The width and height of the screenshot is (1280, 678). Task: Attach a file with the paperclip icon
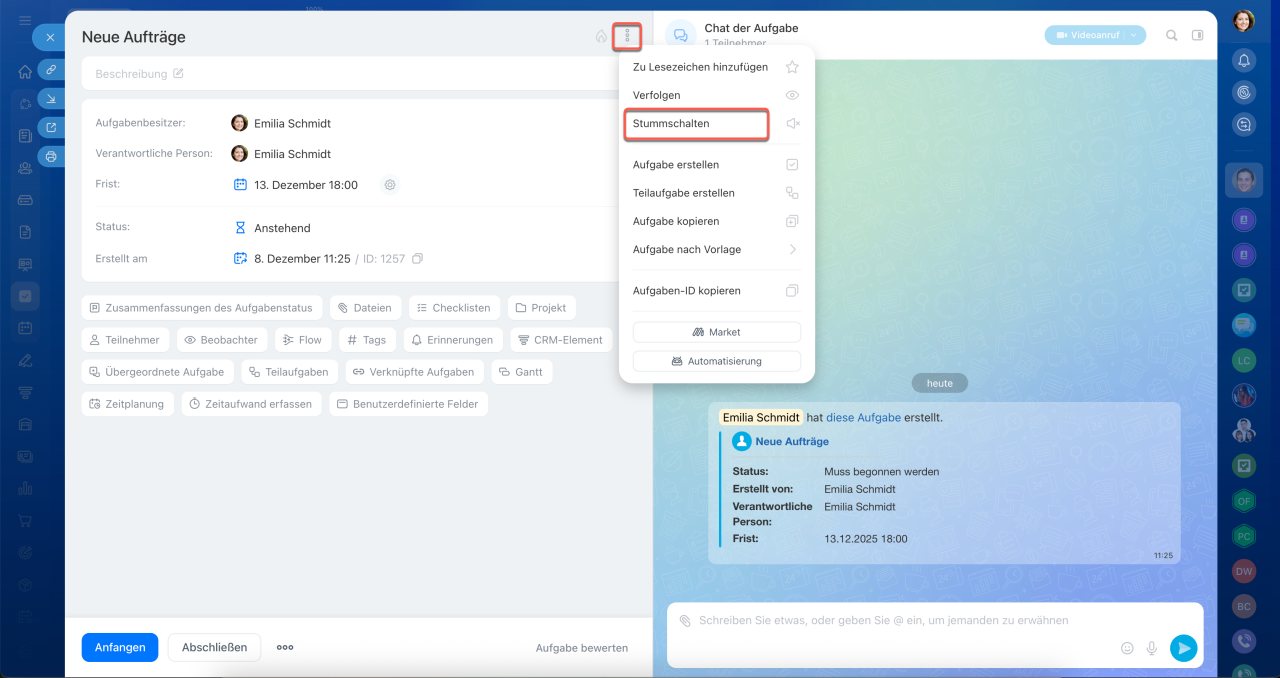pyautogui.click(x=685, y=621)
